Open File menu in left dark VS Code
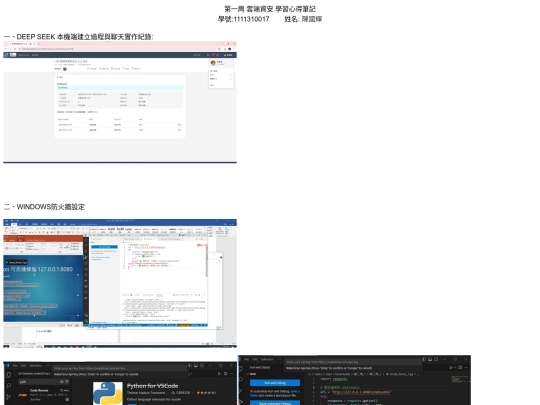This screenshot has height=405, width=540. pyautogui.click(x=15, y=365)
